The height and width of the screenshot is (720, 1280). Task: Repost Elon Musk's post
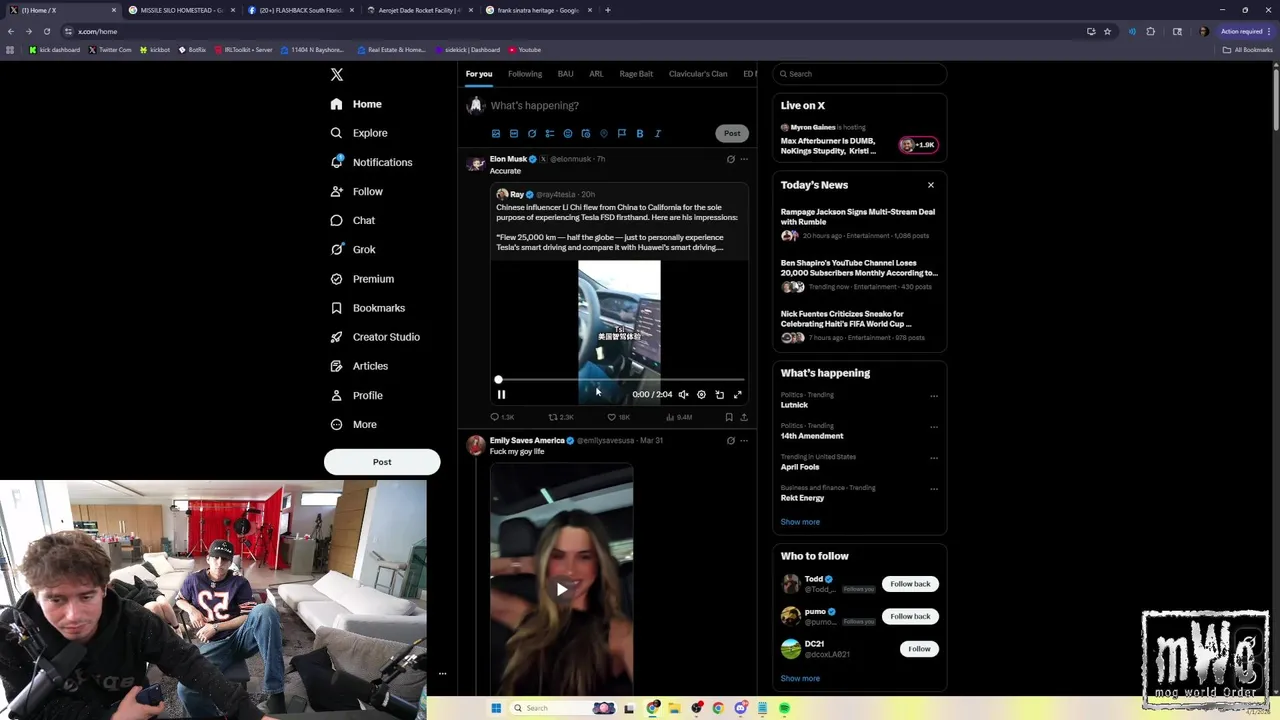coord(560,417)
